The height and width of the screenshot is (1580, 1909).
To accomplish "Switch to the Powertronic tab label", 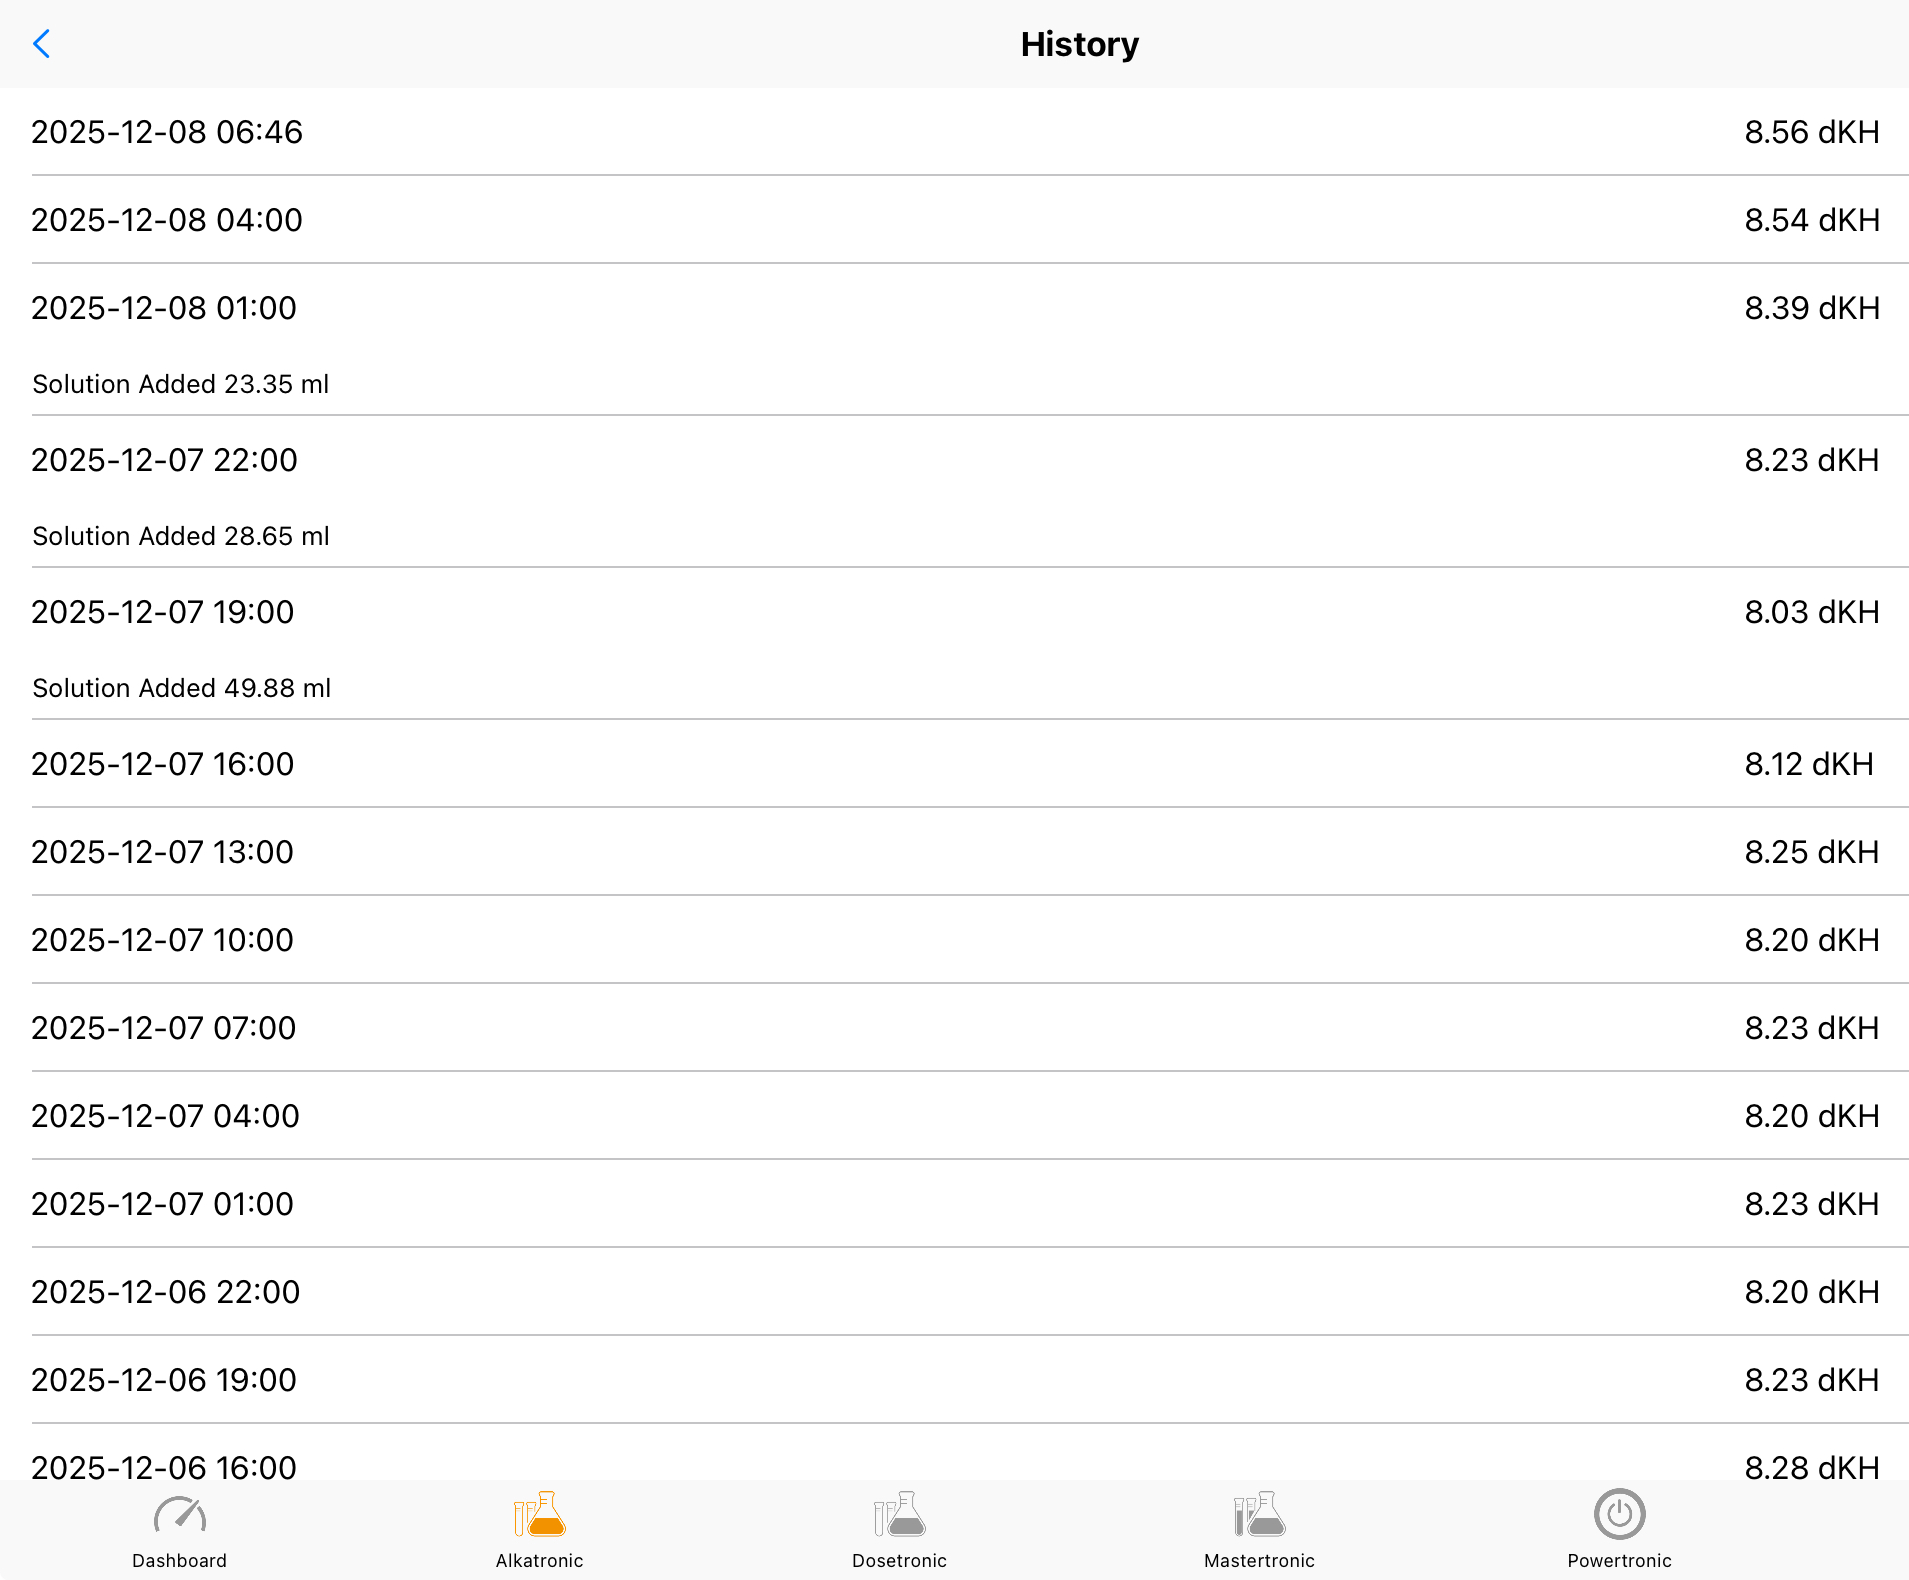I will pos(1619,1560).
